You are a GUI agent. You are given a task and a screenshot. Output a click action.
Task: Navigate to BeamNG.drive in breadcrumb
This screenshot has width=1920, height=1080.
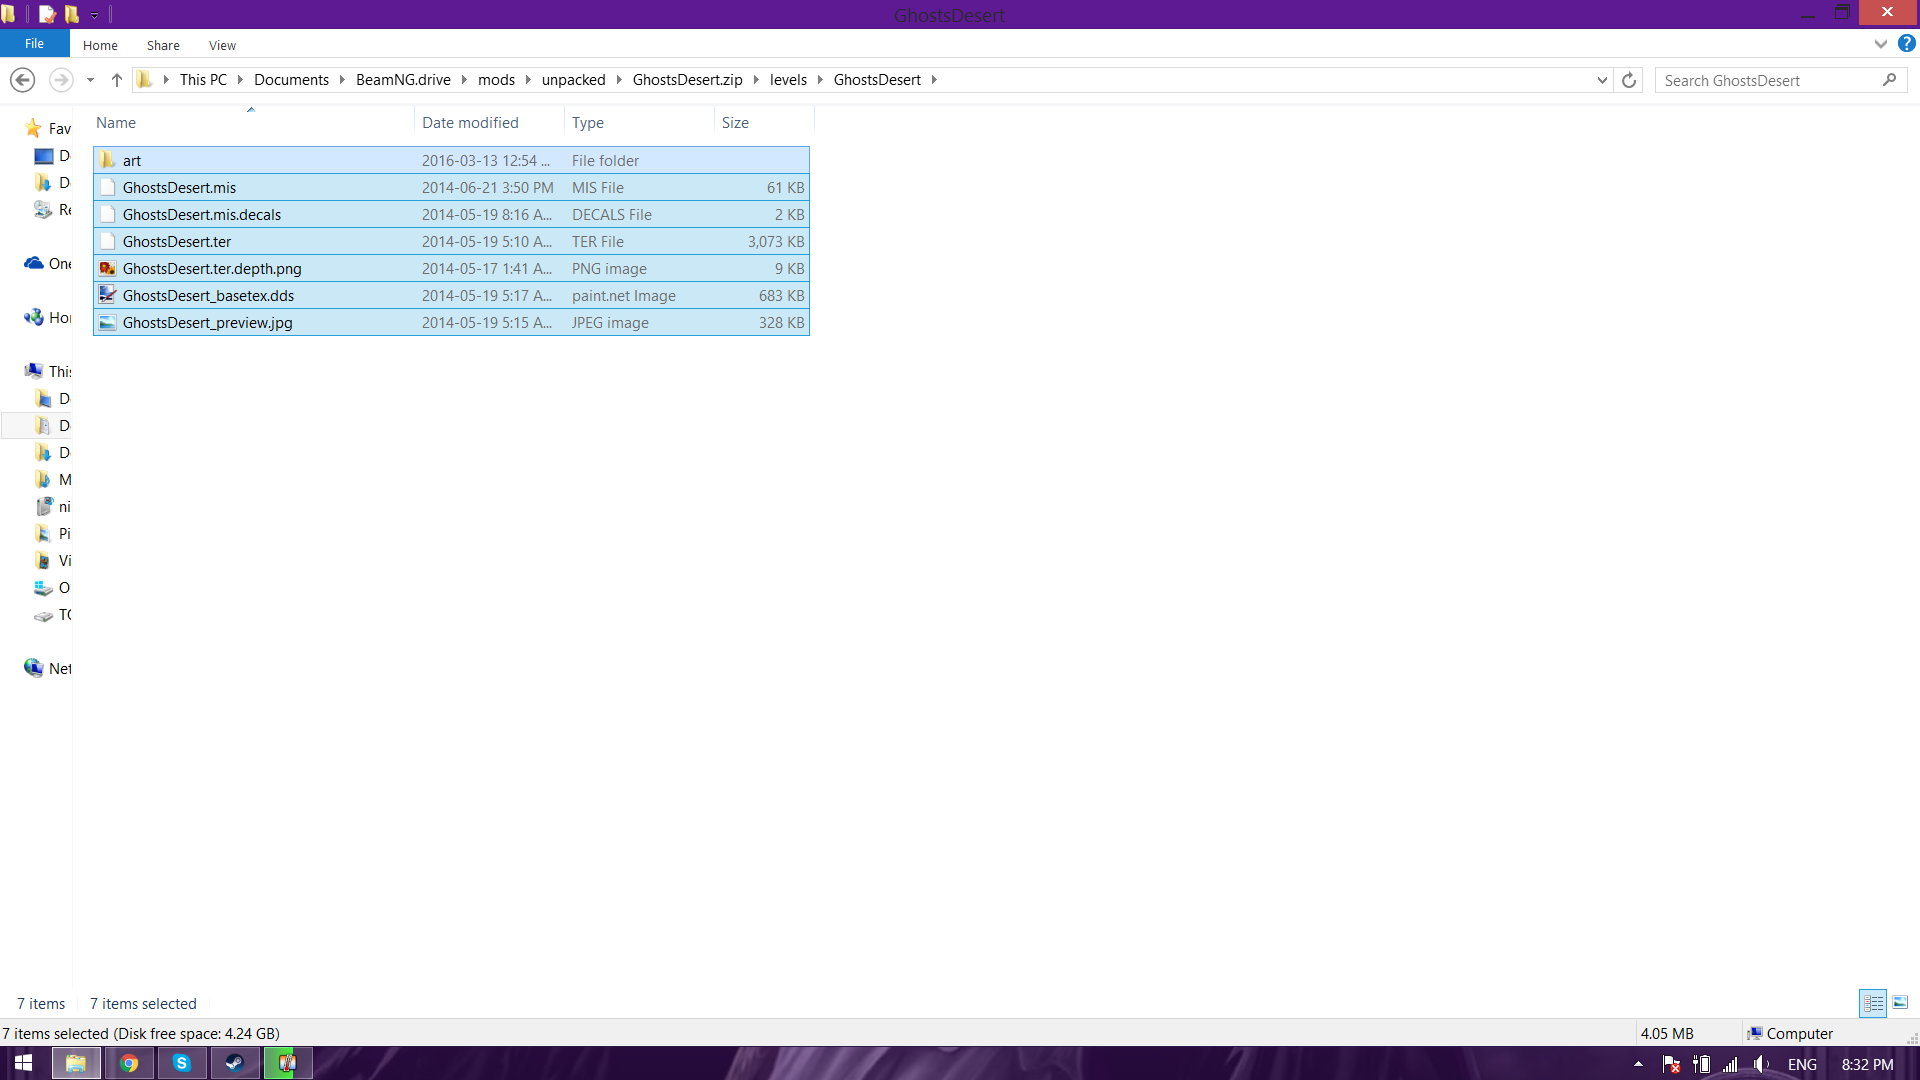(403, 80)
